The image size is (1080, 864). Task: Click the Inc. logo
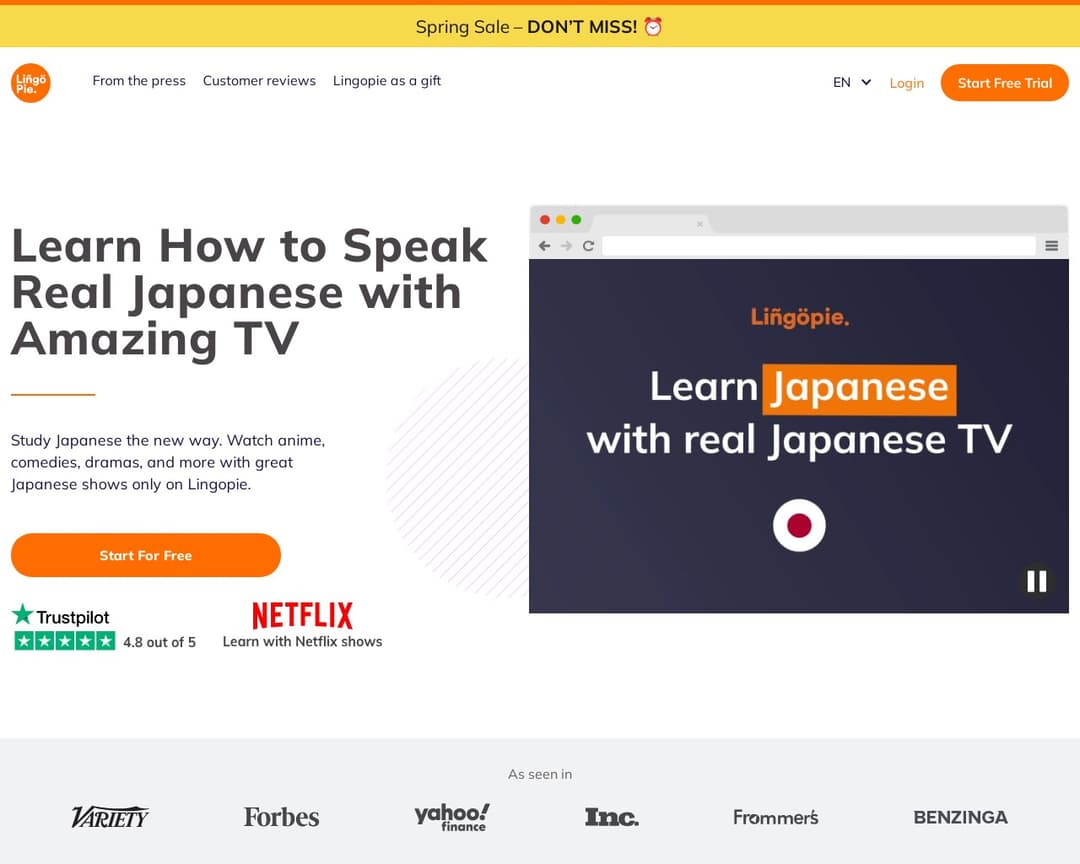pyautogui.click(x=612, y=817)
